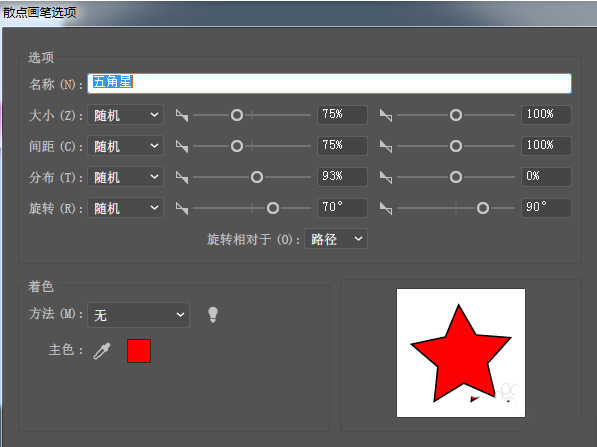Click the 散点画笔选项 dialog title bar

[x=298, y=13]
